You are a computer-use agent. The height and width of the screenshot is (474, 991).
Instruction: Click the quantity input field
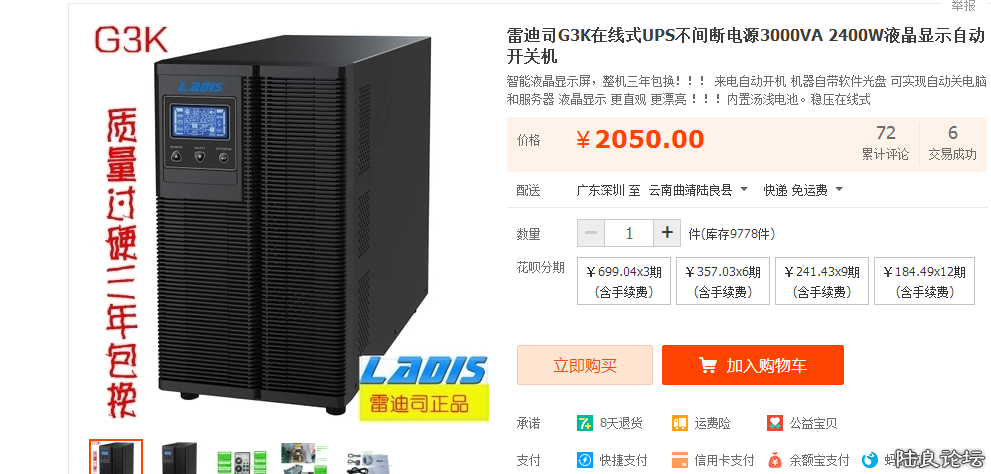point(629,233)
